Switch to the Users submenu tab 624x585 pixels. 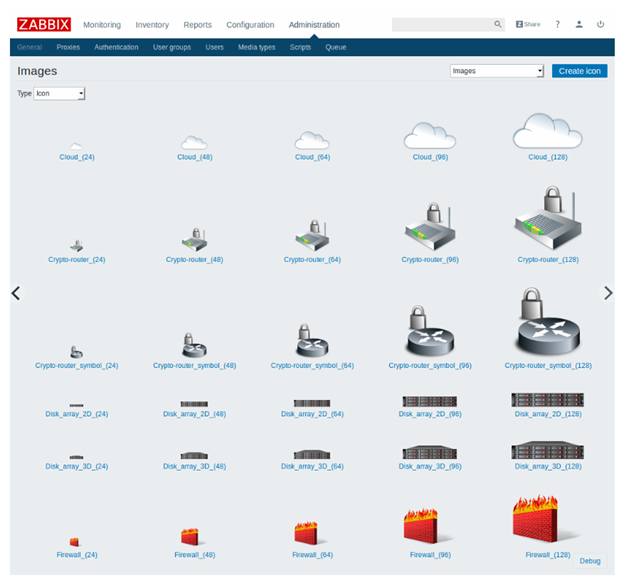coord(214,47)
